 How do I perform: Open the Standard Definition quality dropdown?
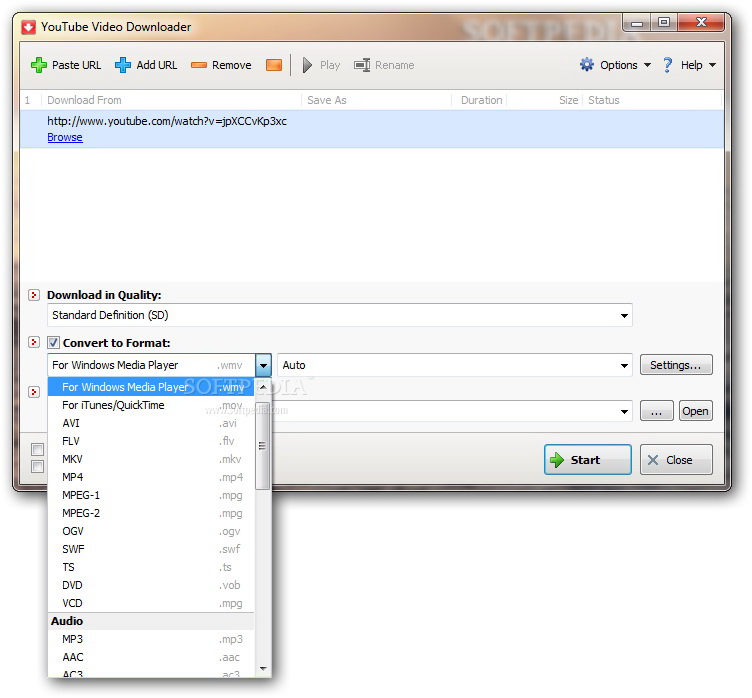(x=624, y=316)
